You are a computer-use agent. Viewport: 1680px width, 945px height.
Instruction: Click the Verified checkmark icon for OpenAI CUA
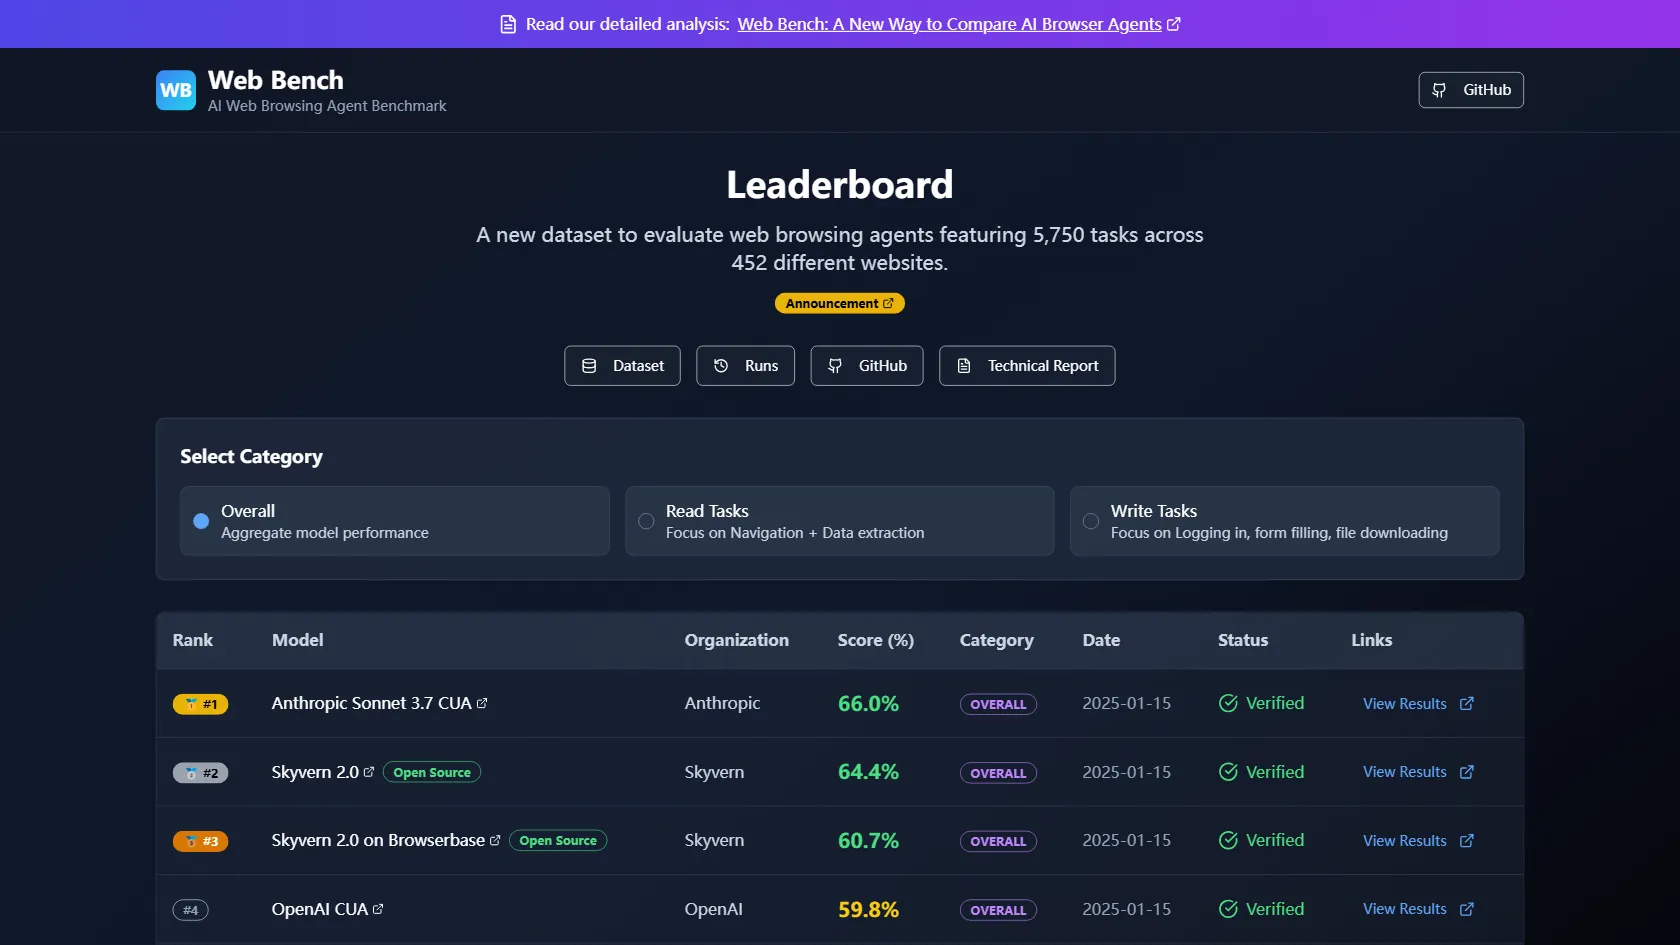[x=1228, y=909]
